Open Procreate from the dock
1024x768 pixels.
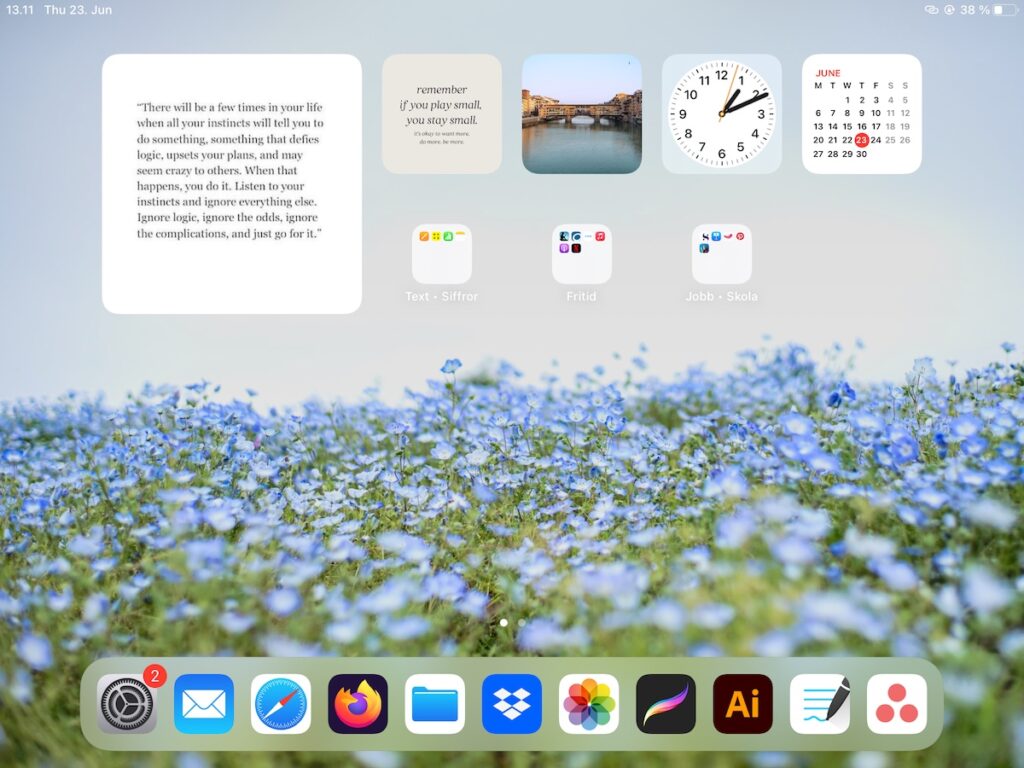click(666, 704)
